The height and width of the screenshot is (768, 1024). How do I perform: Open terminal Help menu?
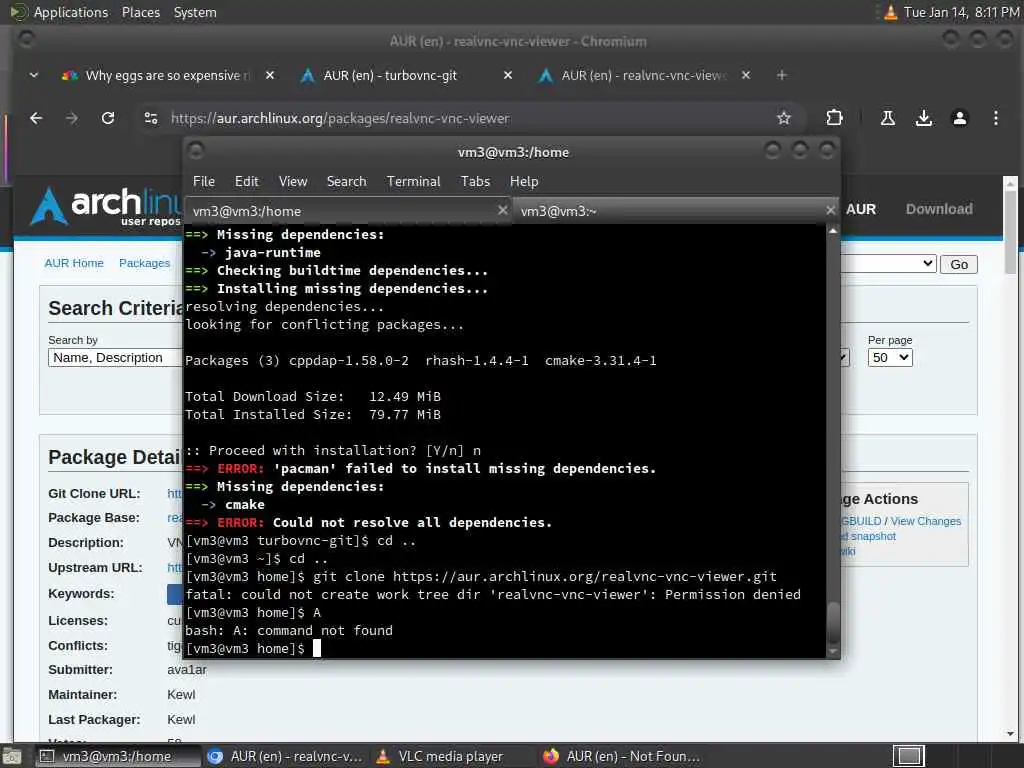(524, 182)
